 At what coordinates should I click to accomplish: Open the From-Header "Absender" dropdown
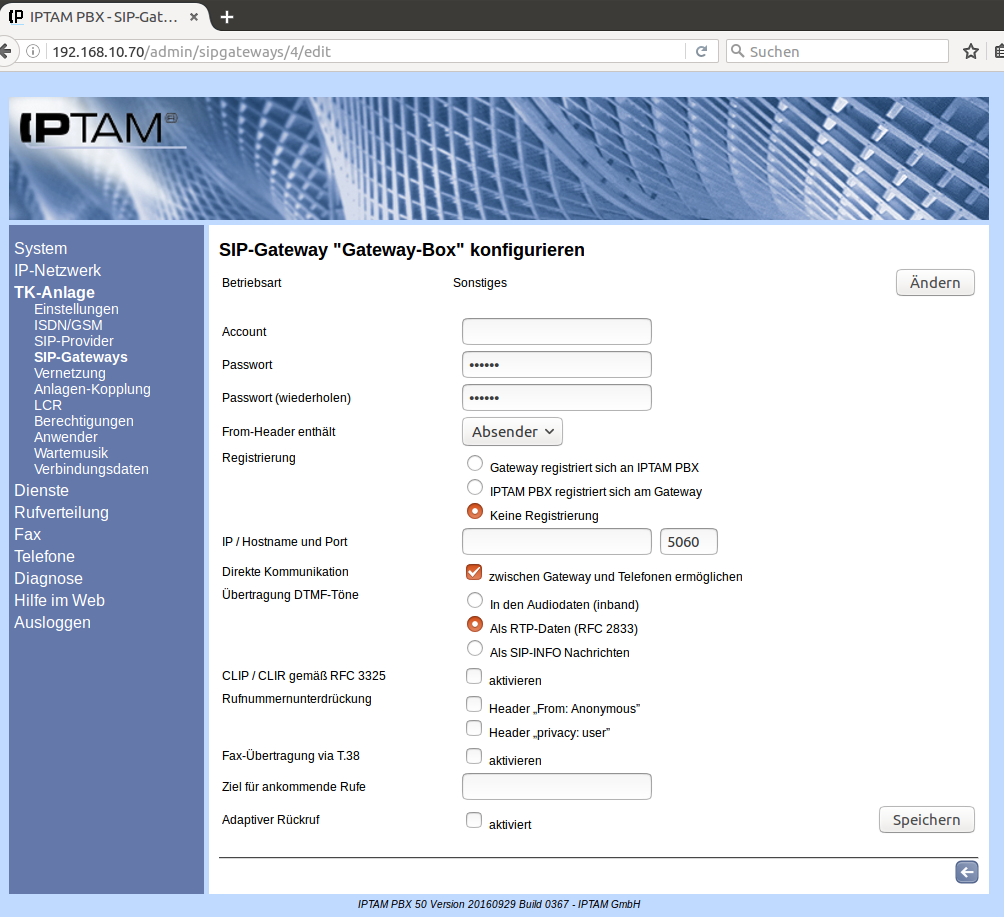coord(512,432)
